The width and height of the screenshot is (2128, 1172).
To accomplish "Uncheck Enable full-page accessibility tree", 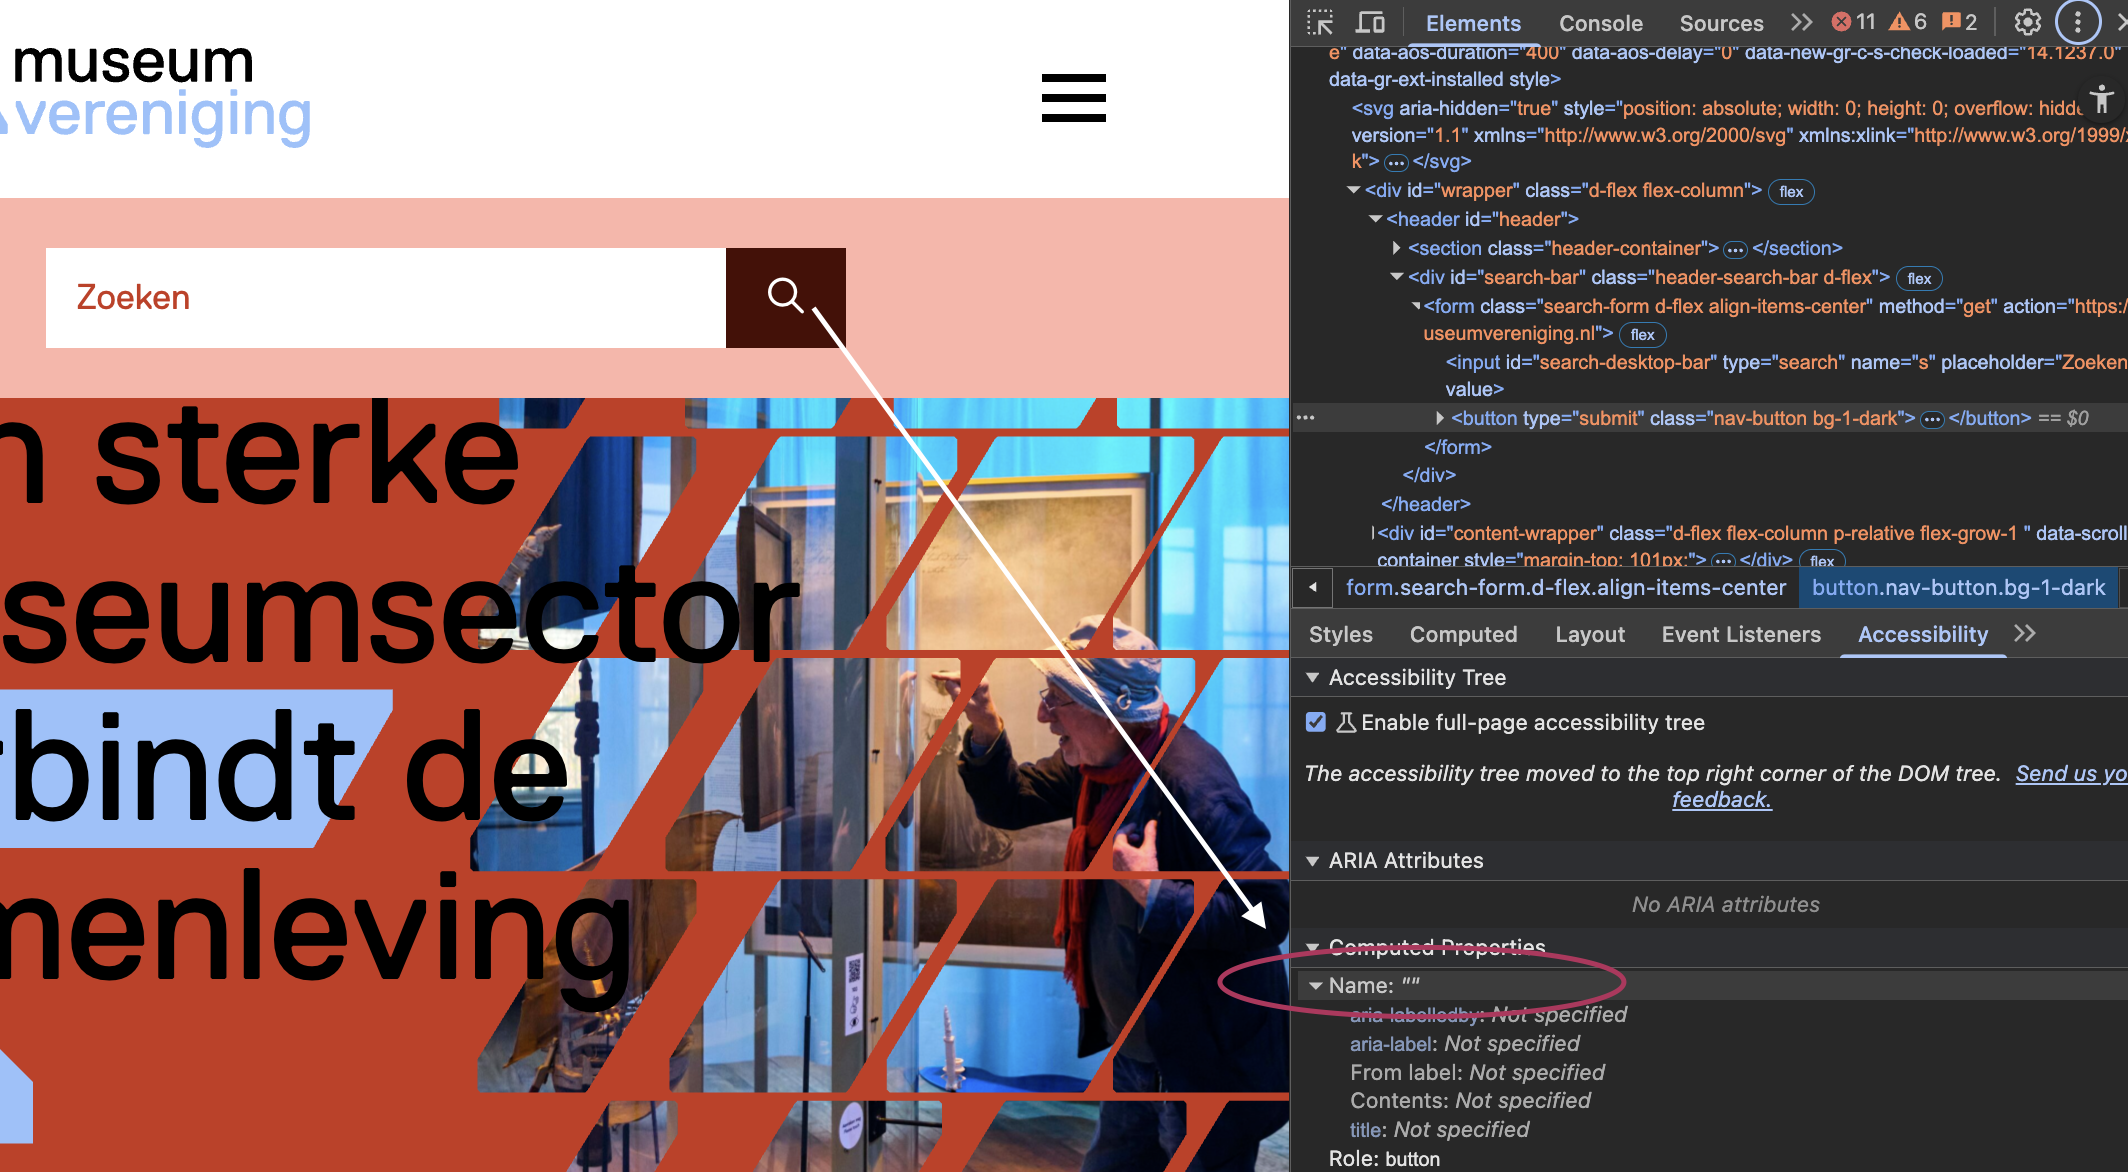I will [1316, 722].
